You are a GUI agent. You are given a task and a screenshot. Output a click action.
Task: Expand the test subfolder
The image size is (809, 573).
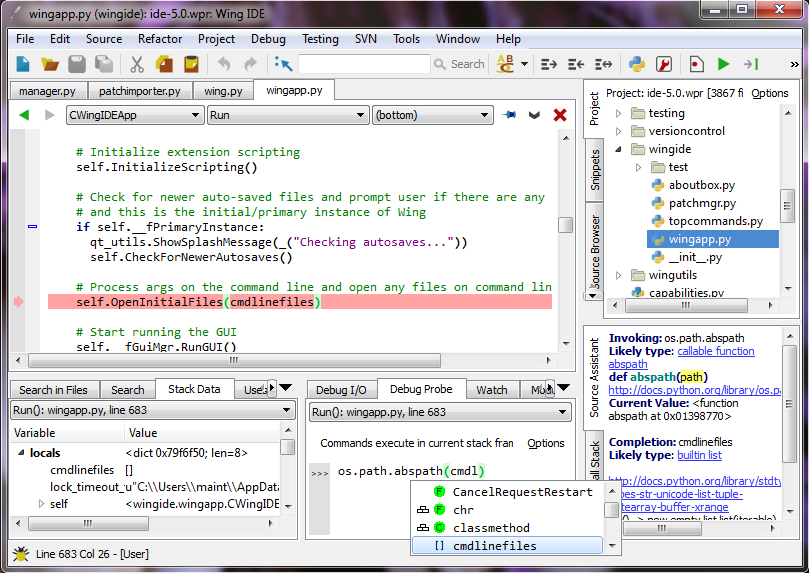(639, 167)
